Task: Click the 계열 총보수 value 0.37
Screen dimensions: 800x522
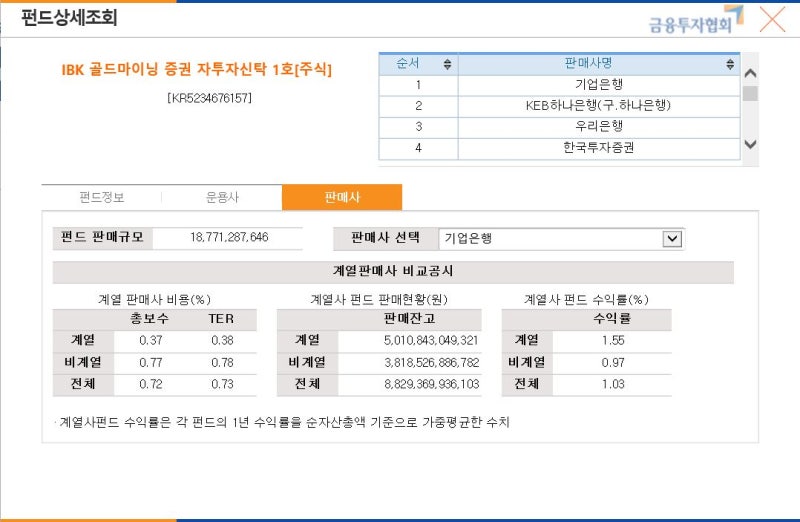Action: [151, 340]
